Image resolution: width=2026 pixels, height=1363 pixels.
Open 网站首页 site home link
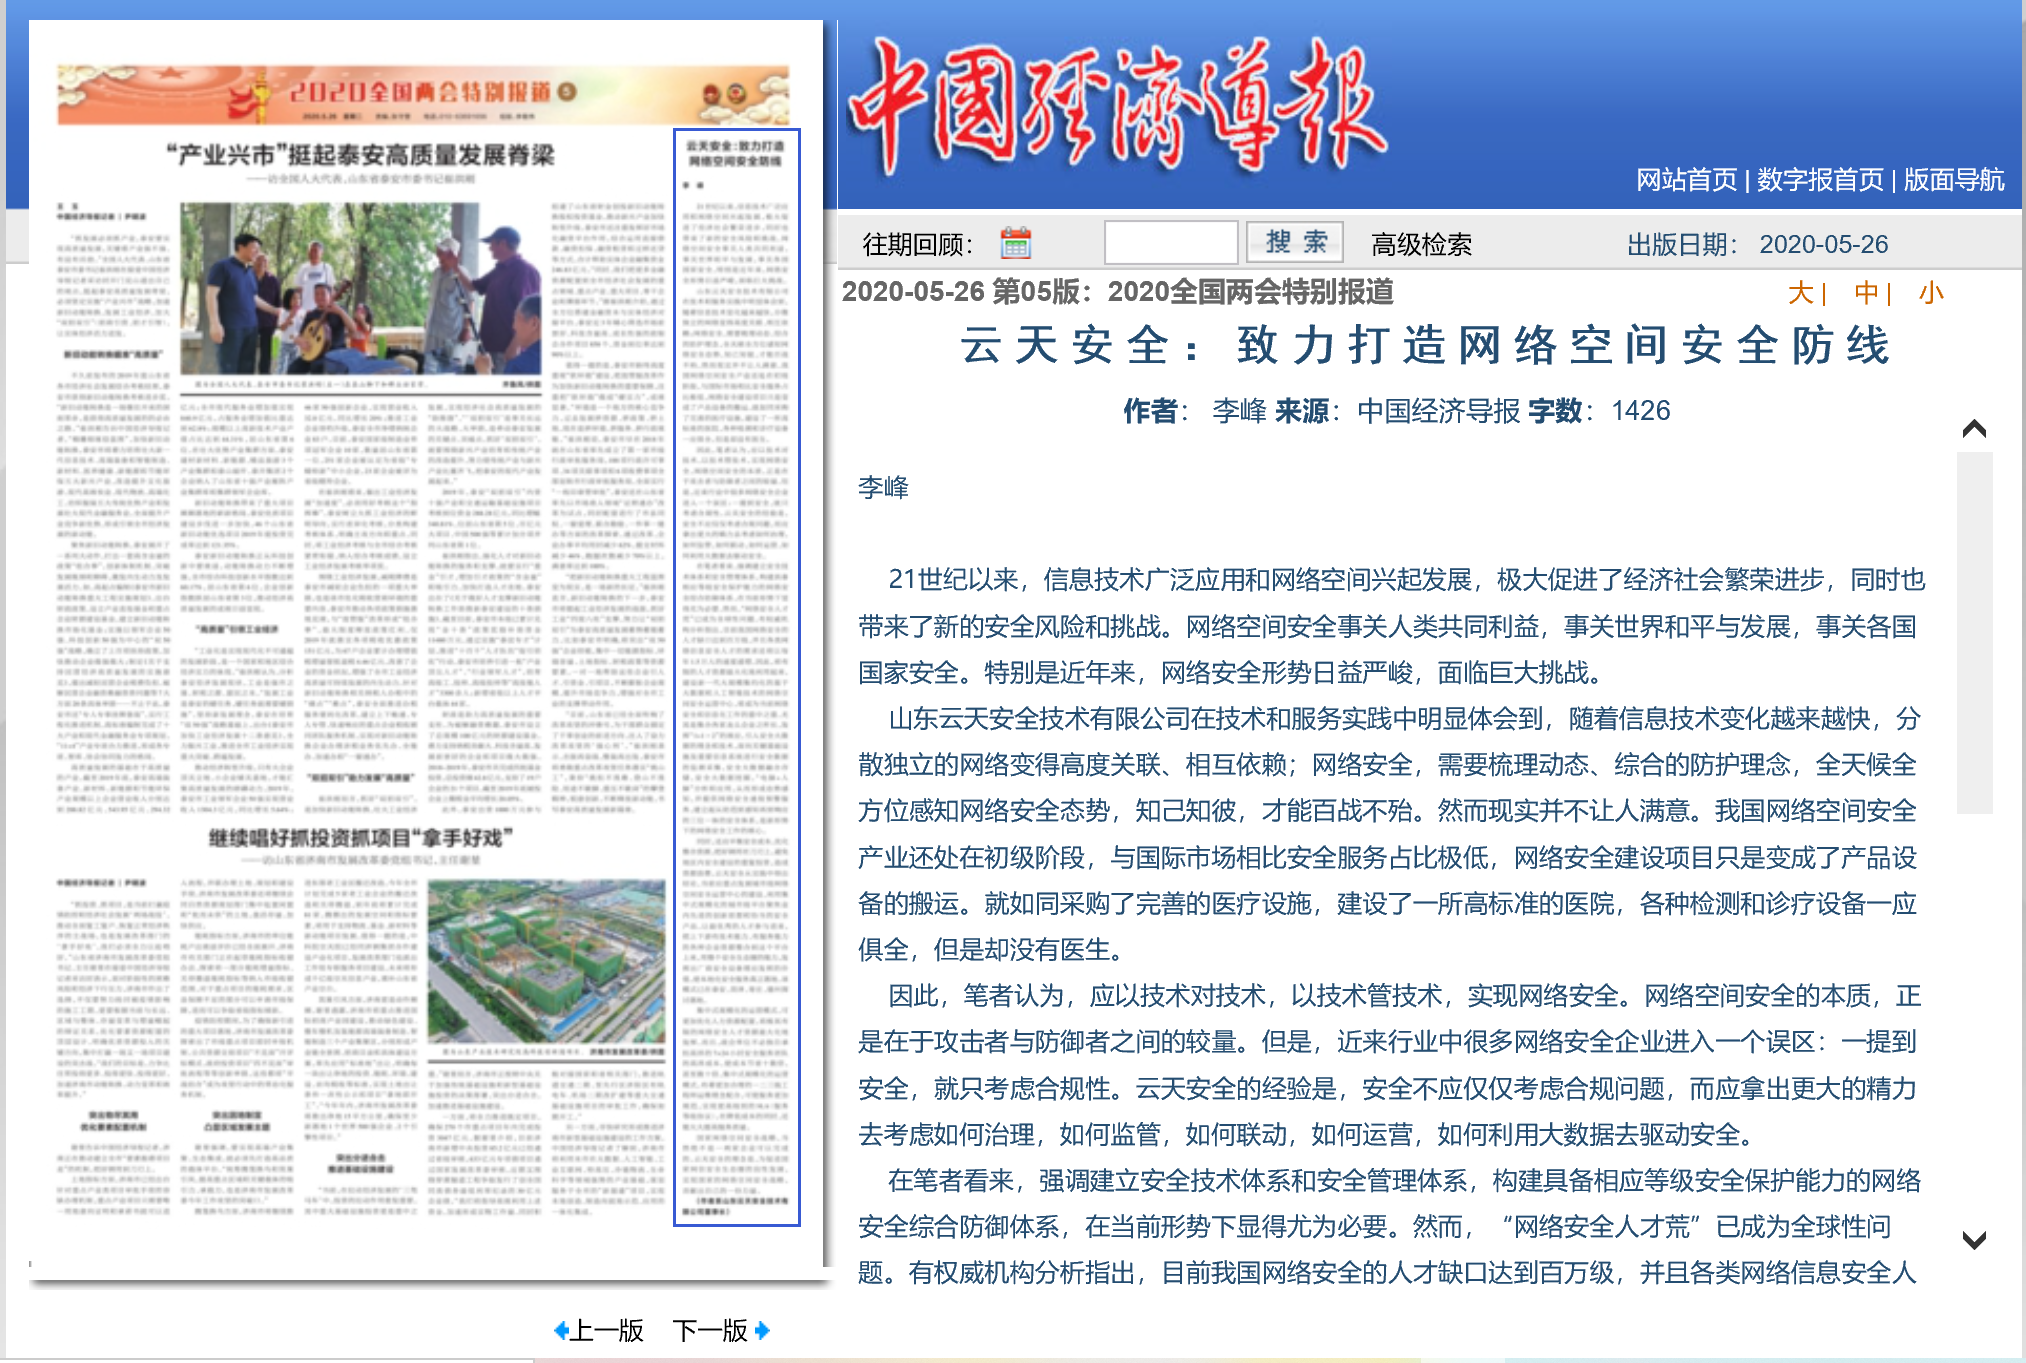pos(1686,180)
